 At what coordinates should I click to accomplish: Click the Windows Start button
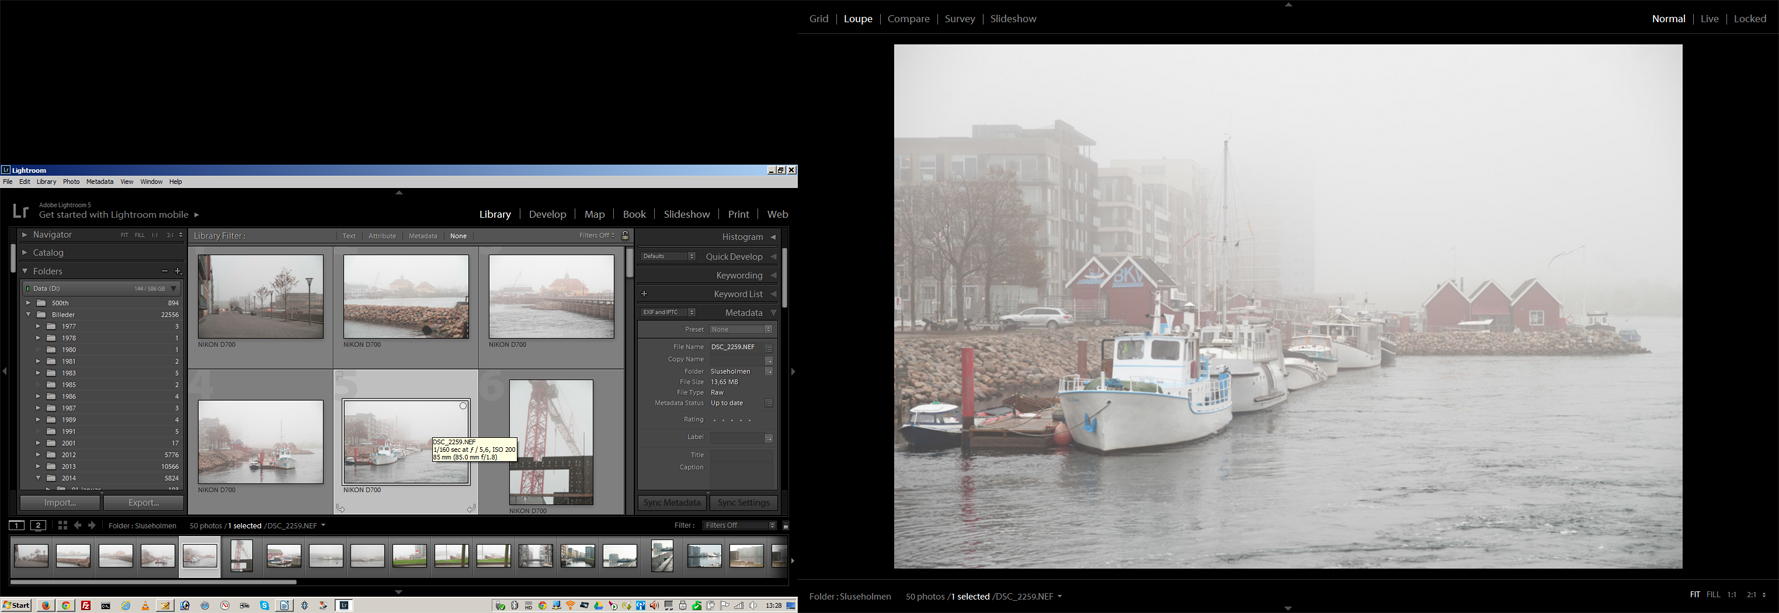coord(16,605)
